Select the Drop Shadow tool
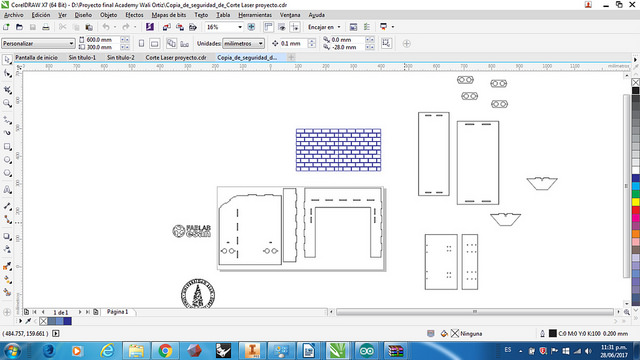Viewport: 640px width, 360px height. (x=7, y=236)
